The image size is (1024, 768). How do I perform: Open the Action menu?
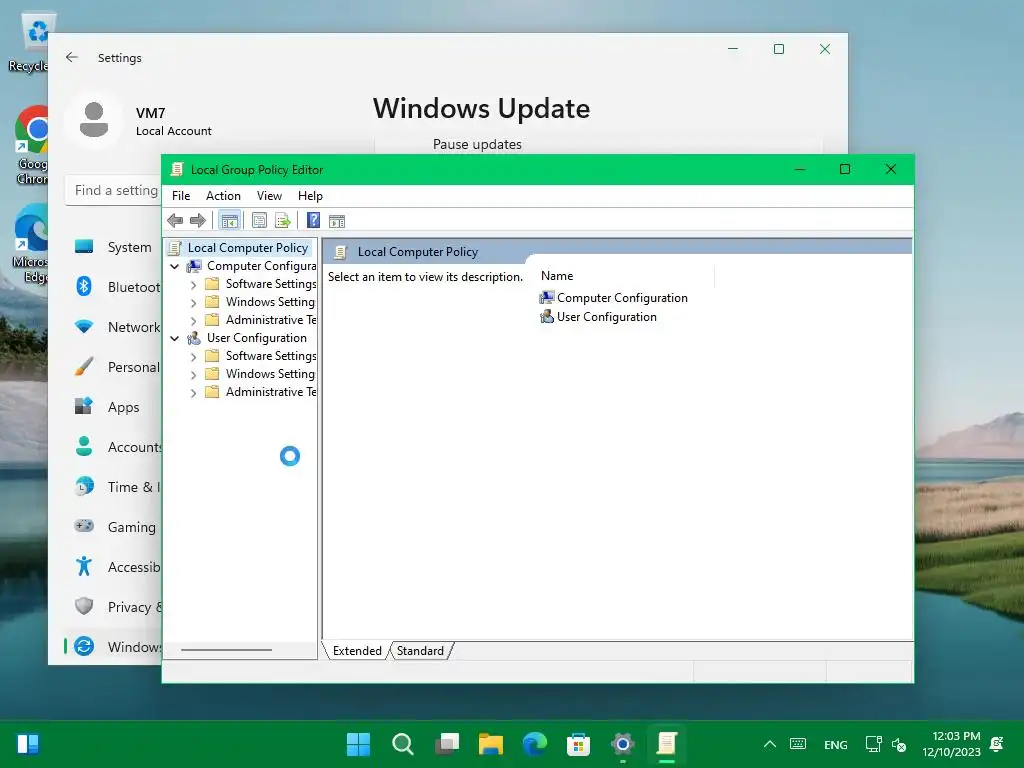pyautogui.click(x=223, y=196)
